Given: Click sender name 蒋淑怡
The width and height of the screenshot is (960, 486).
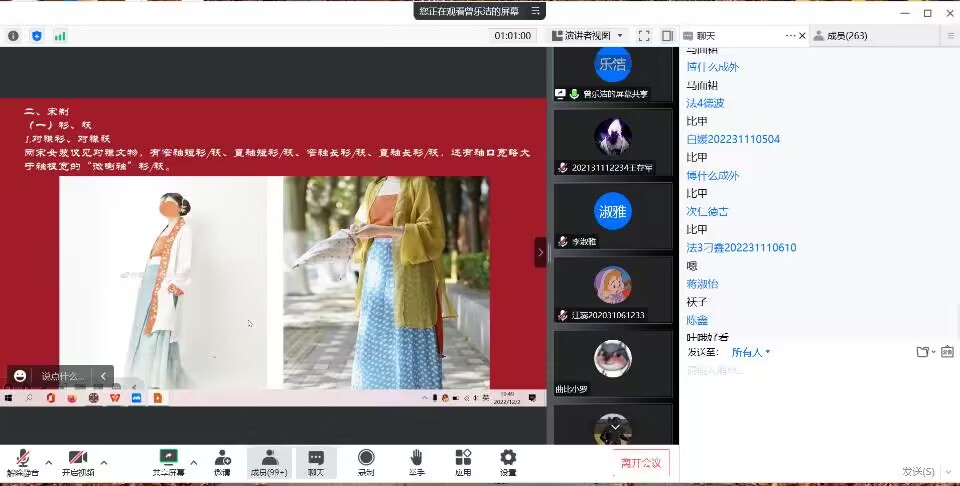Looking at the screenshot, I should pyautogui.click(x=702, y=283).
